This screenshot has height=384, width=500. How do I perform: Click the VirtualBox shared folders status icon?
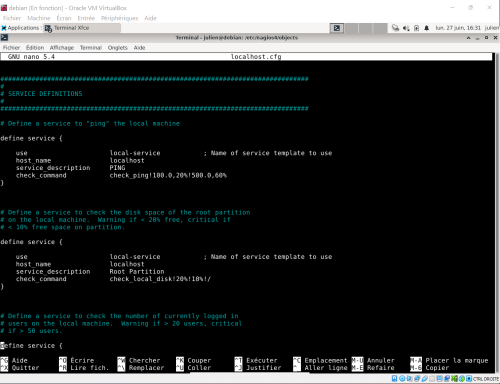432,378
